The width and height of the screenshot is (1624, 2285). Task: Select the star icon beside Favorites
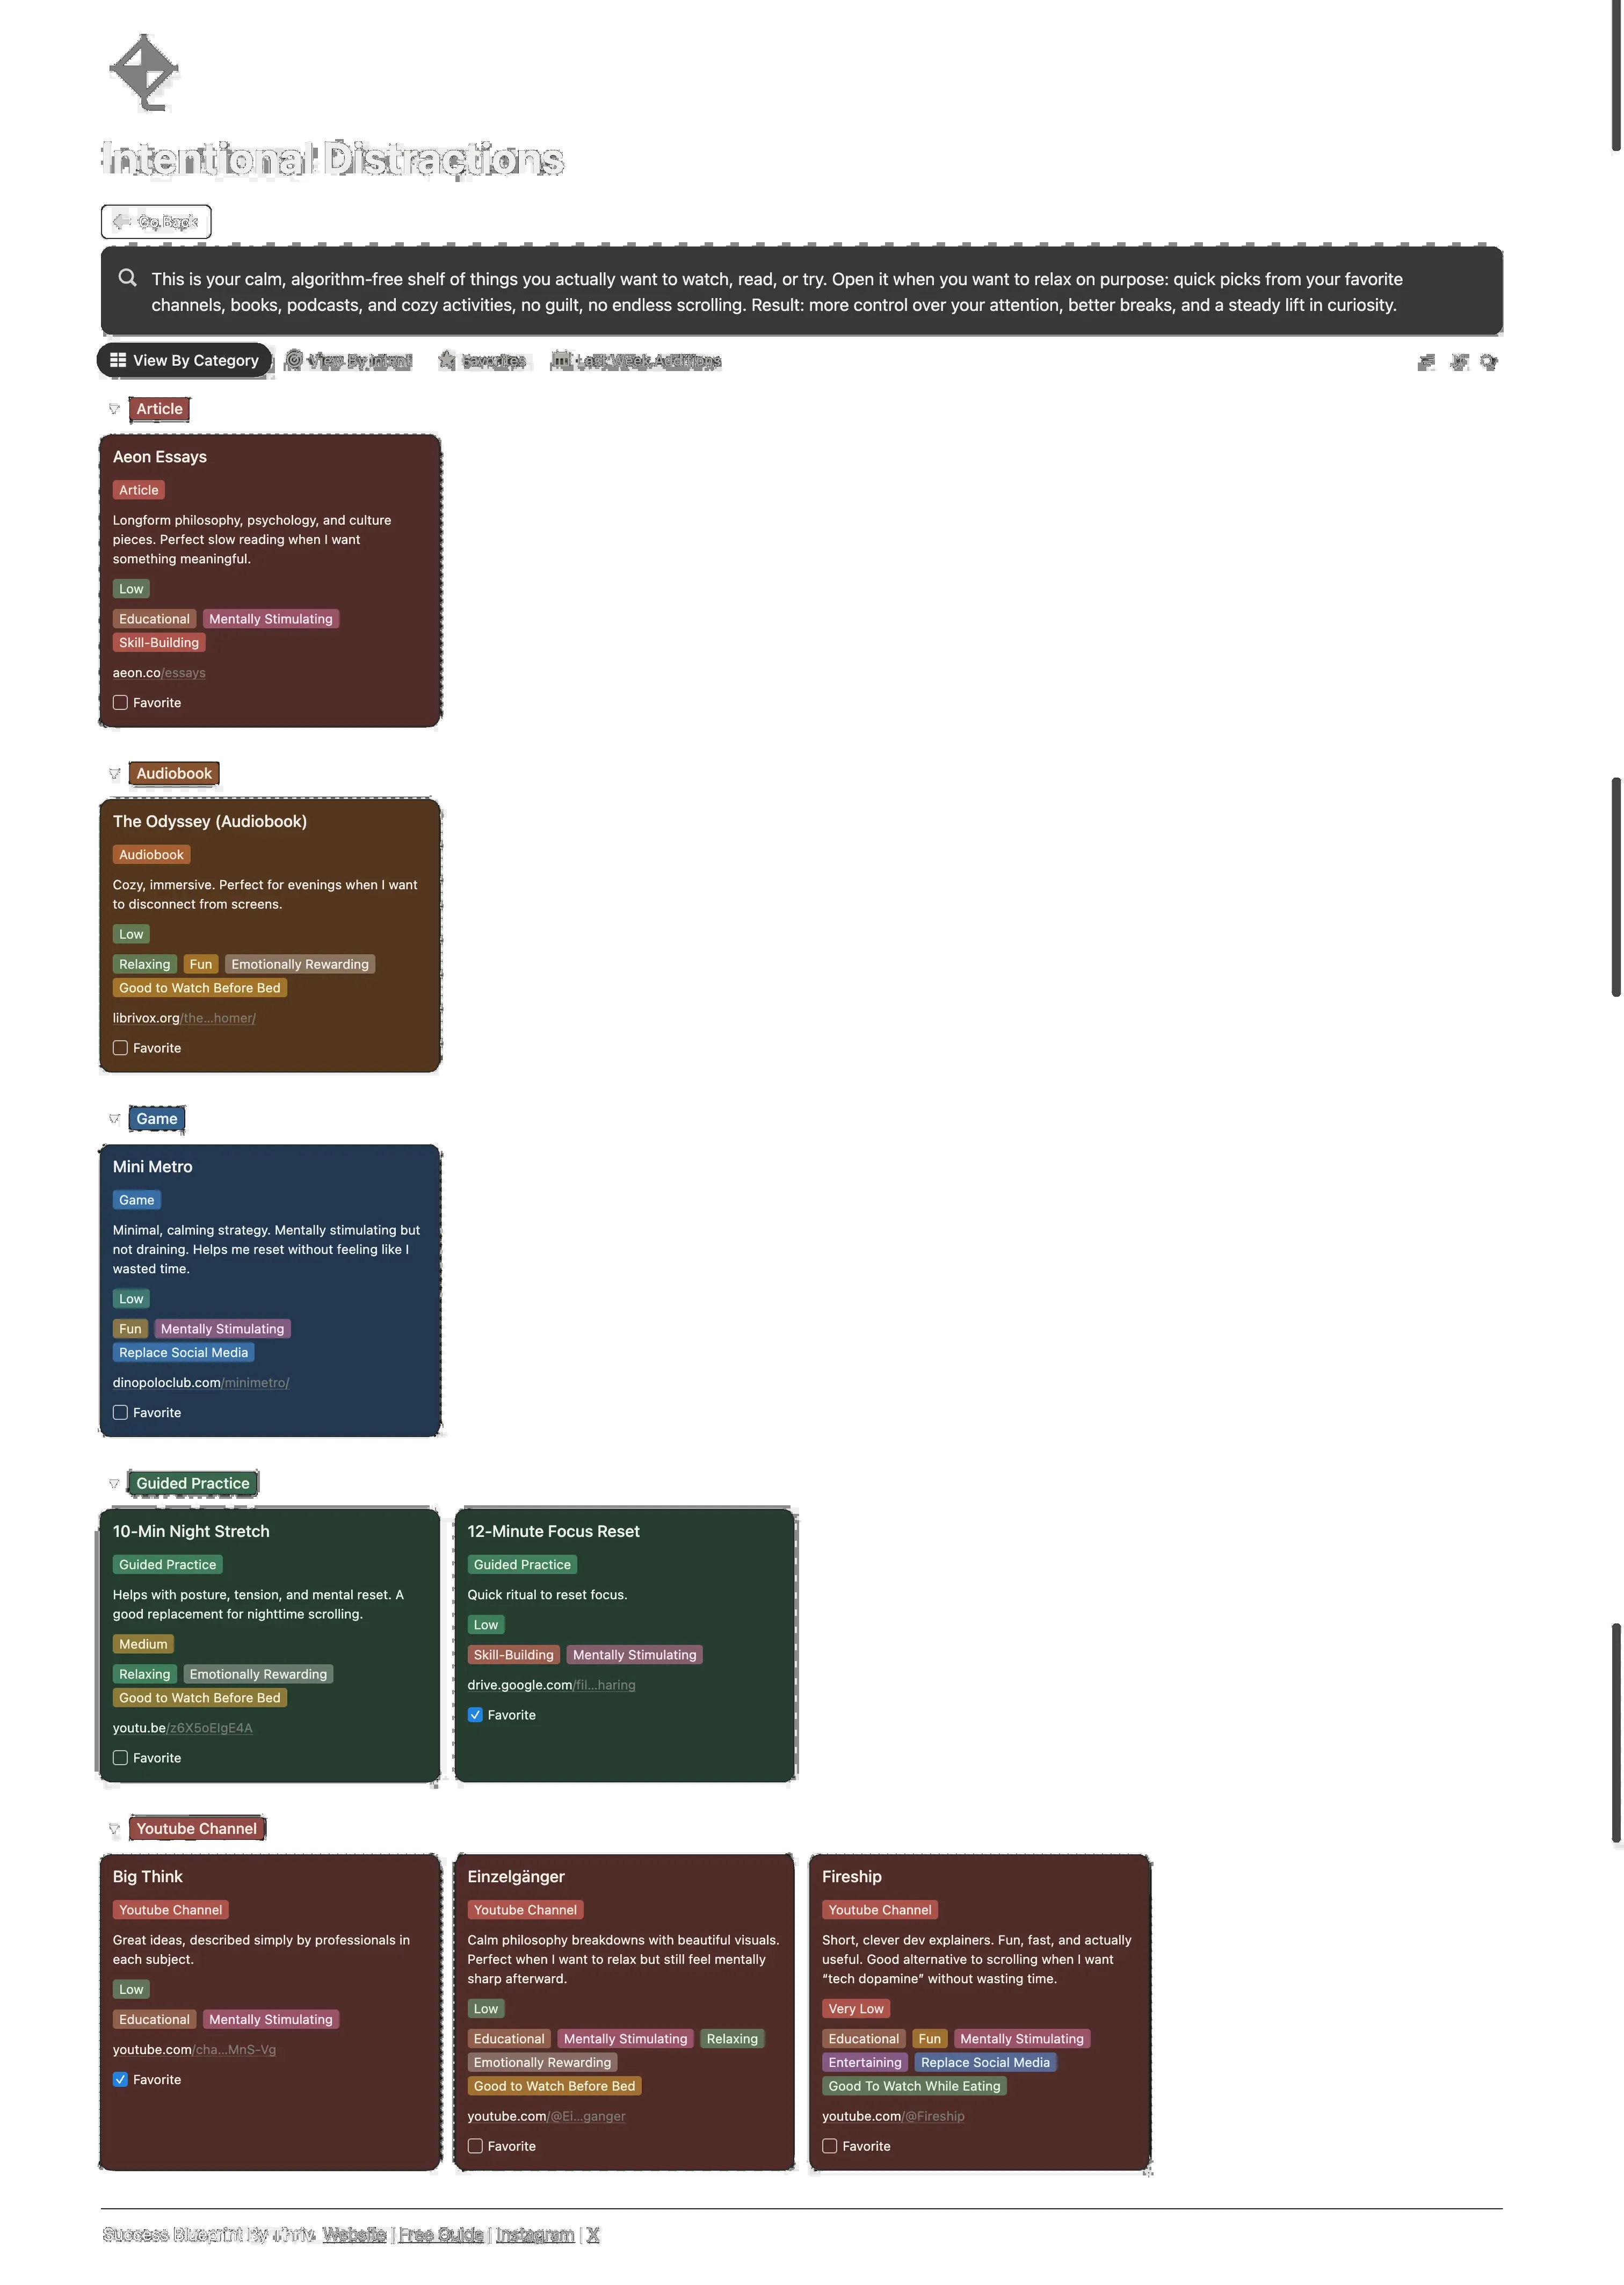coord(447,360)
